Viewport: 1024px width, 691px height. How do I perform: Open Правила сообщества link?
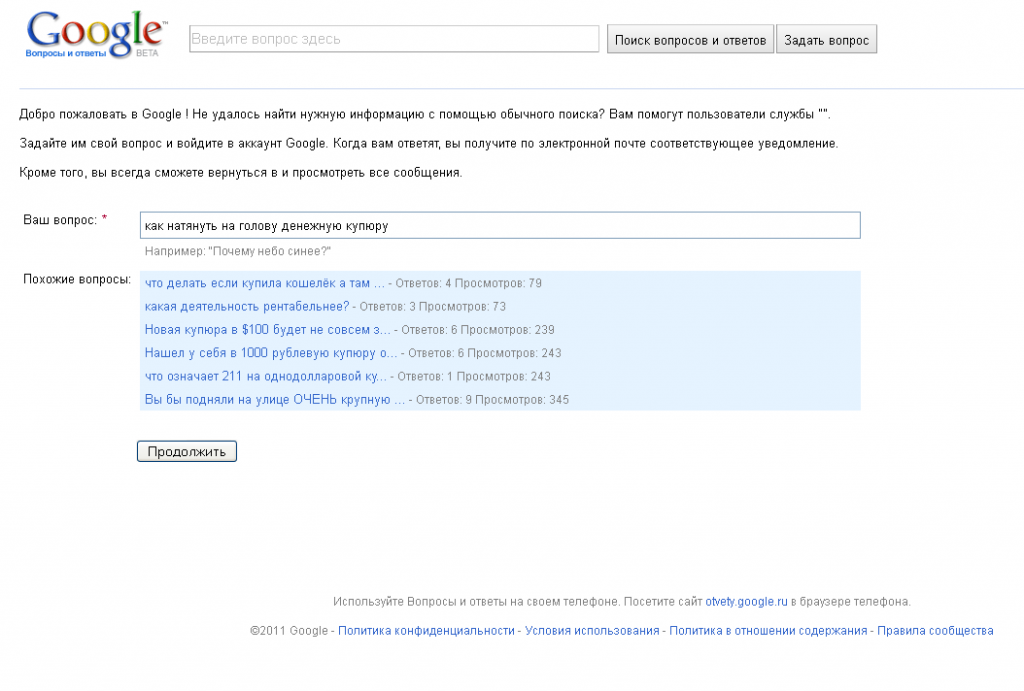point(935,631)
